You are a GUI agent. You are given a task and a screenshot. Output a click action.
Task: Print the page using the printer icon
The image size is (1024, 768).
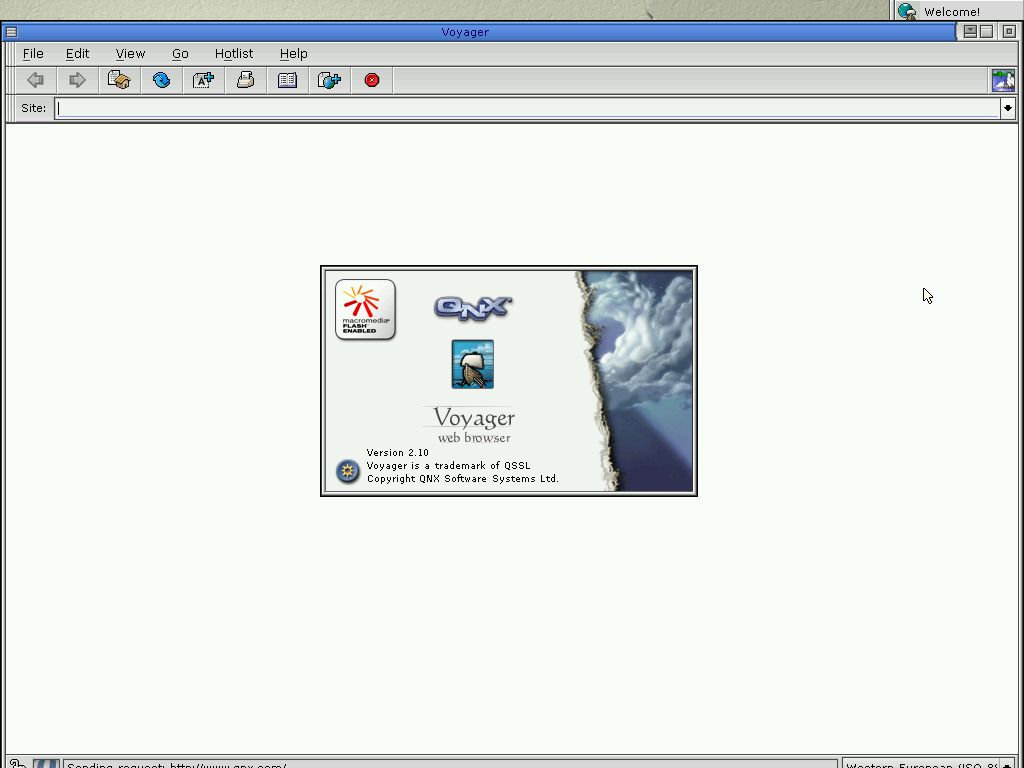click(x=246, y=80)
